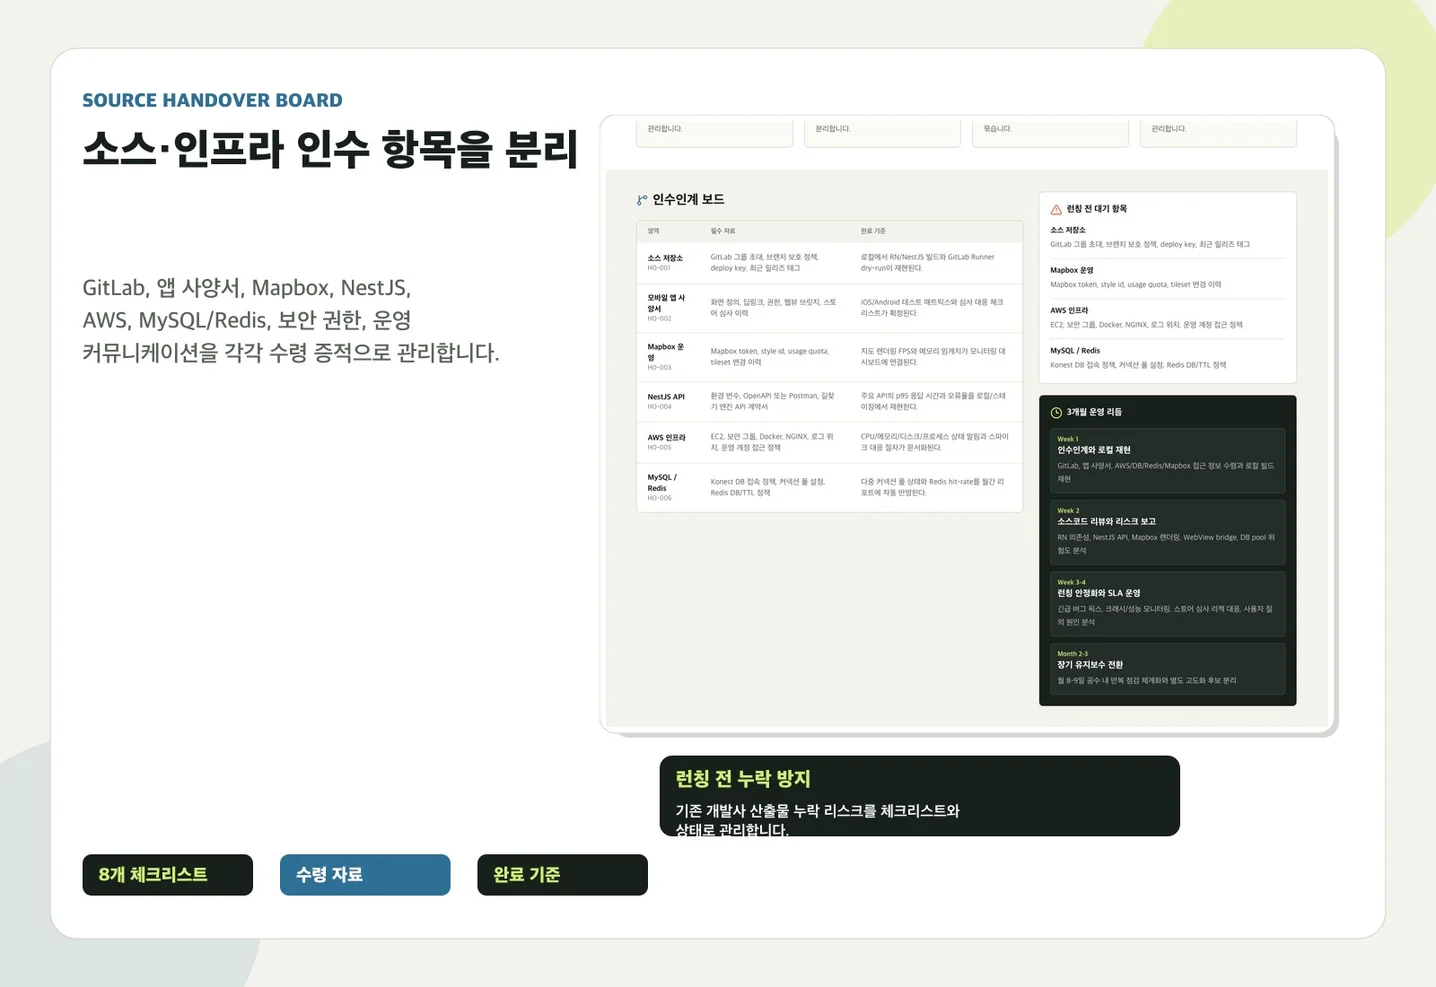This screenshot has height=987, width=1436.
Task: Open the 런칭 전 누락 방지 callout box
Action: coord(920,796)
